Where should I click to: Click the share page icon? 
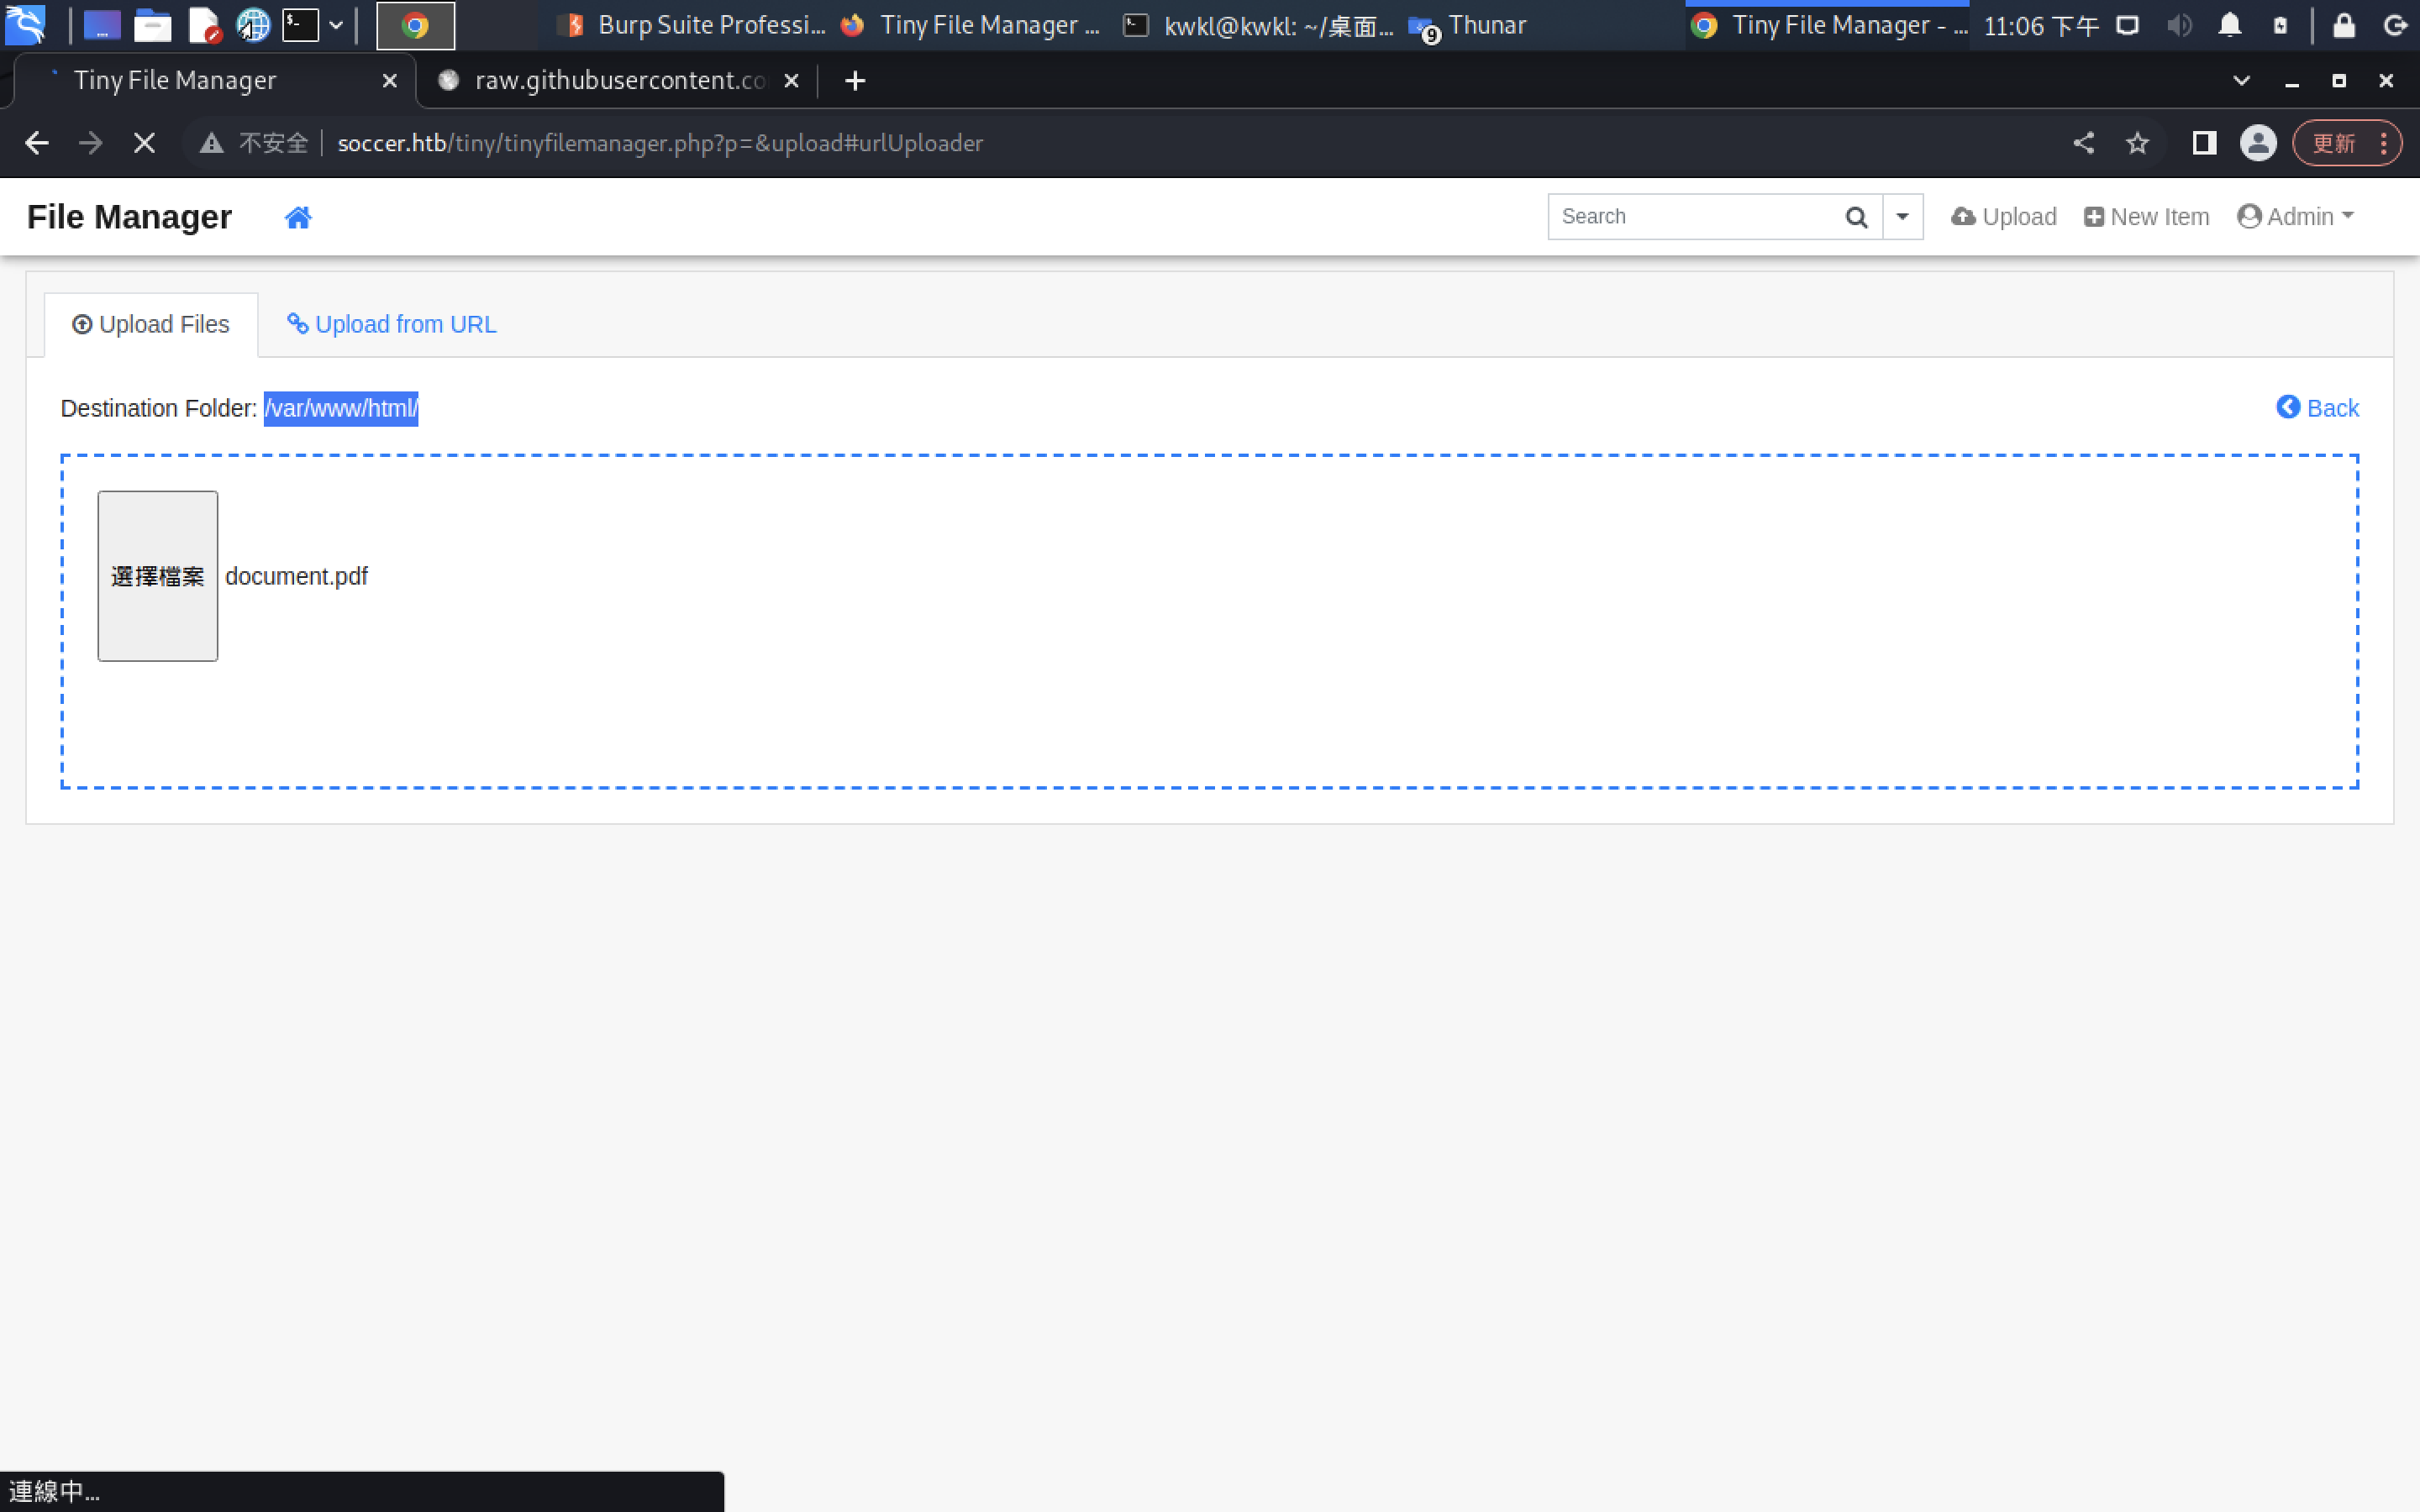pyautogui.click(x=2083, y=143)
